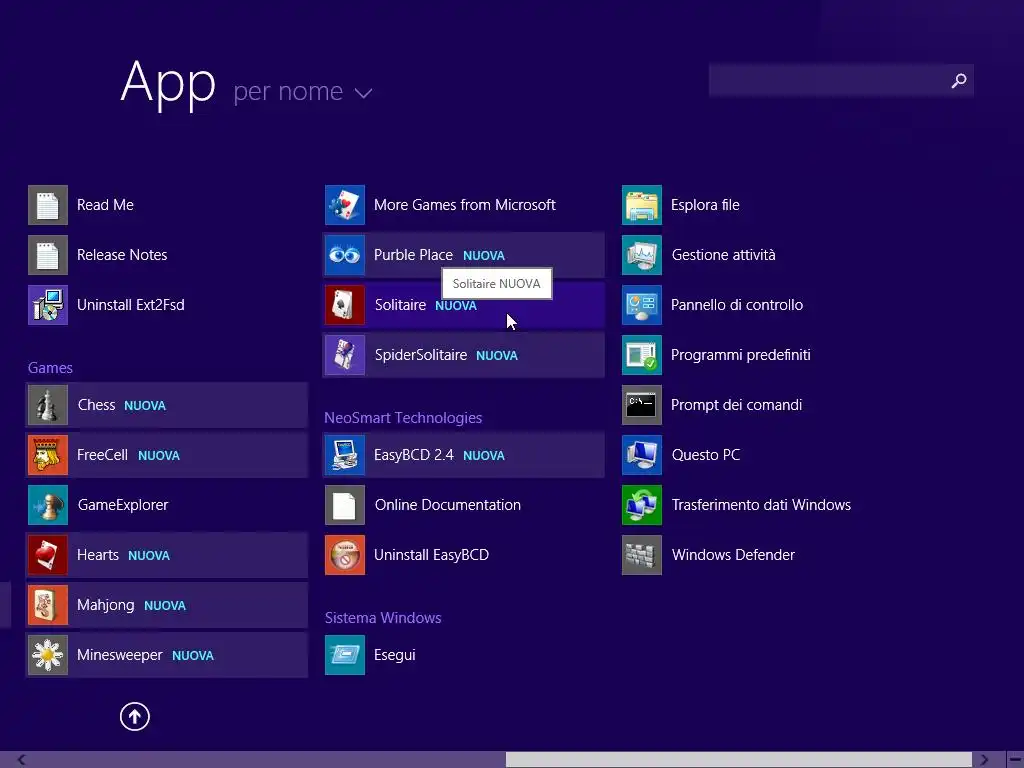Click the 'Purble Place' label text

413,255
